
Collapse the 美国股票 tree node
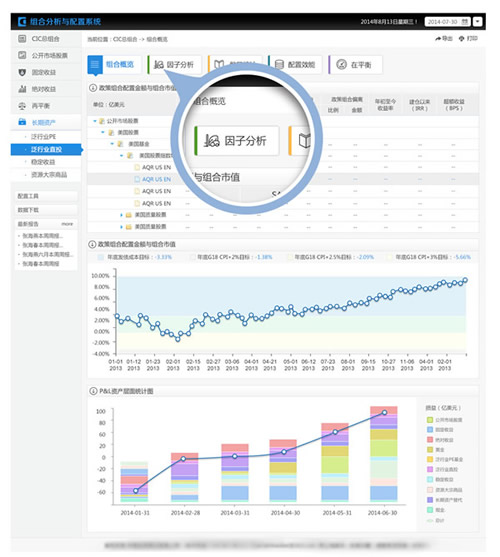point(103,133)
